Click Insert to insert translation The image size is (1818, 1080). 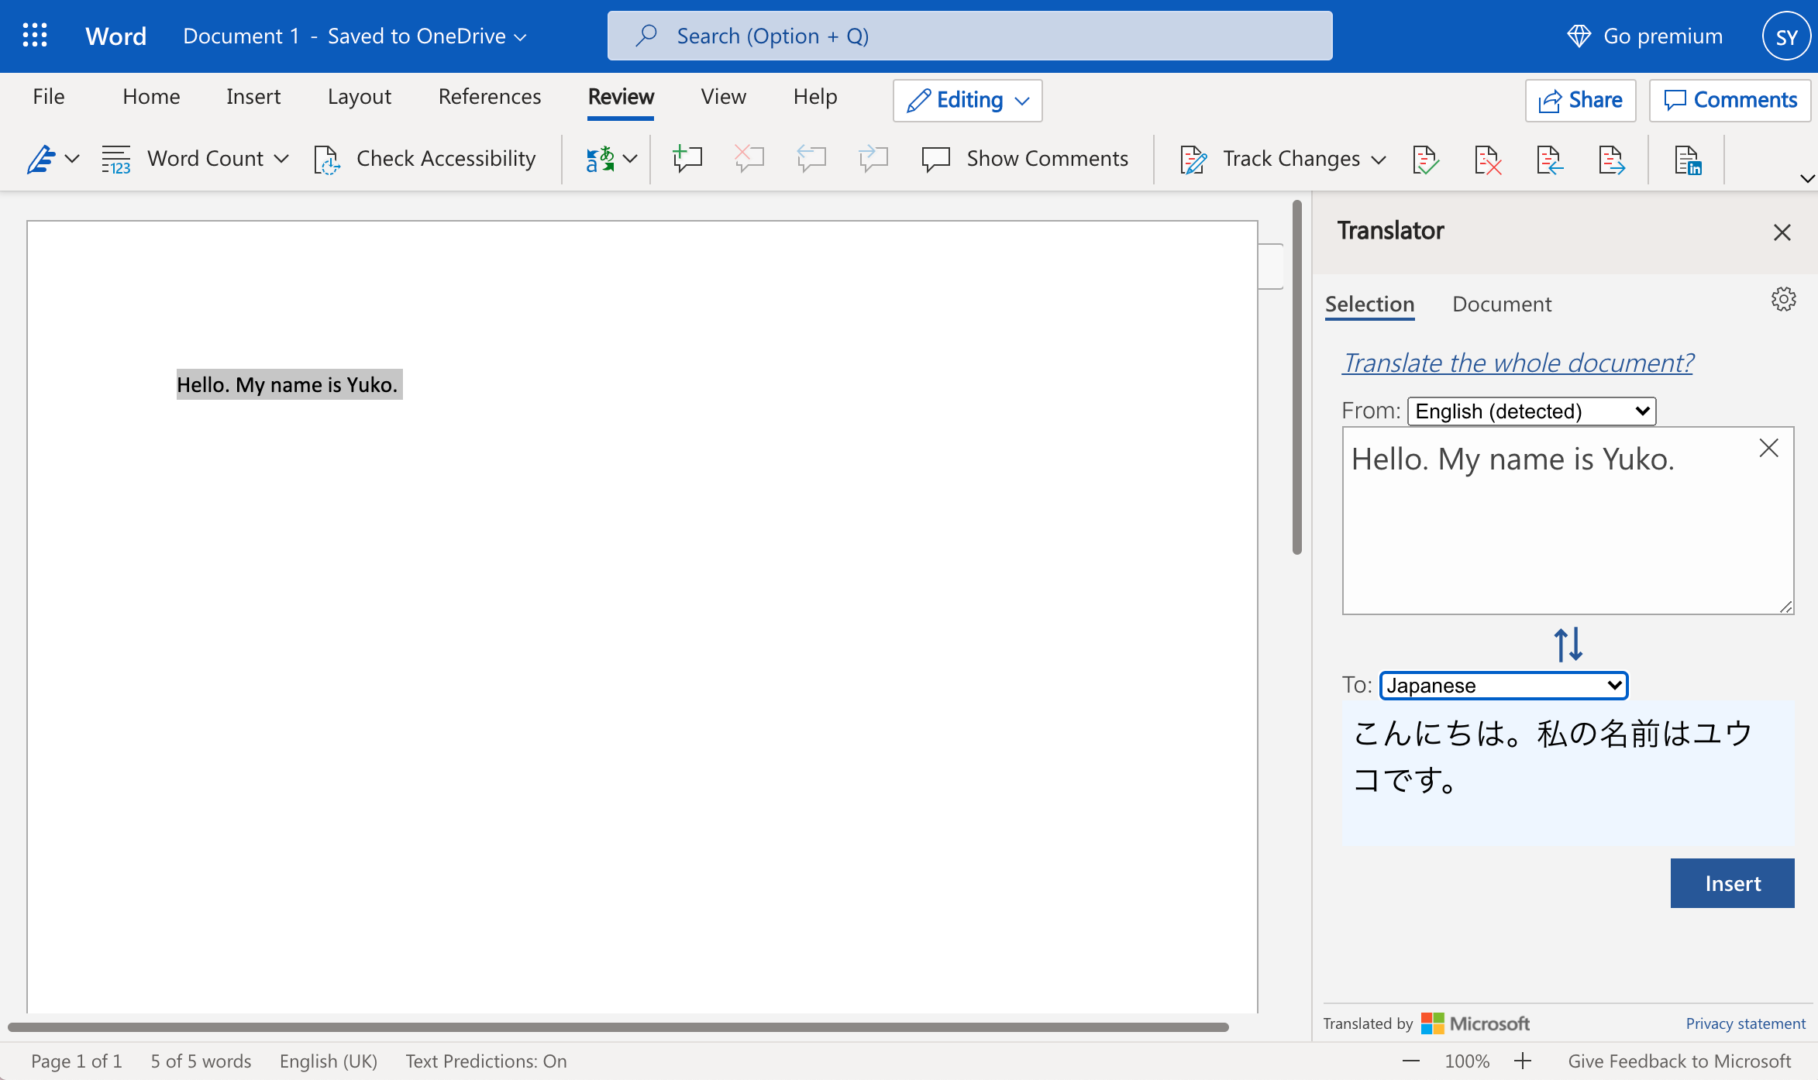(x=1732, y=883)
